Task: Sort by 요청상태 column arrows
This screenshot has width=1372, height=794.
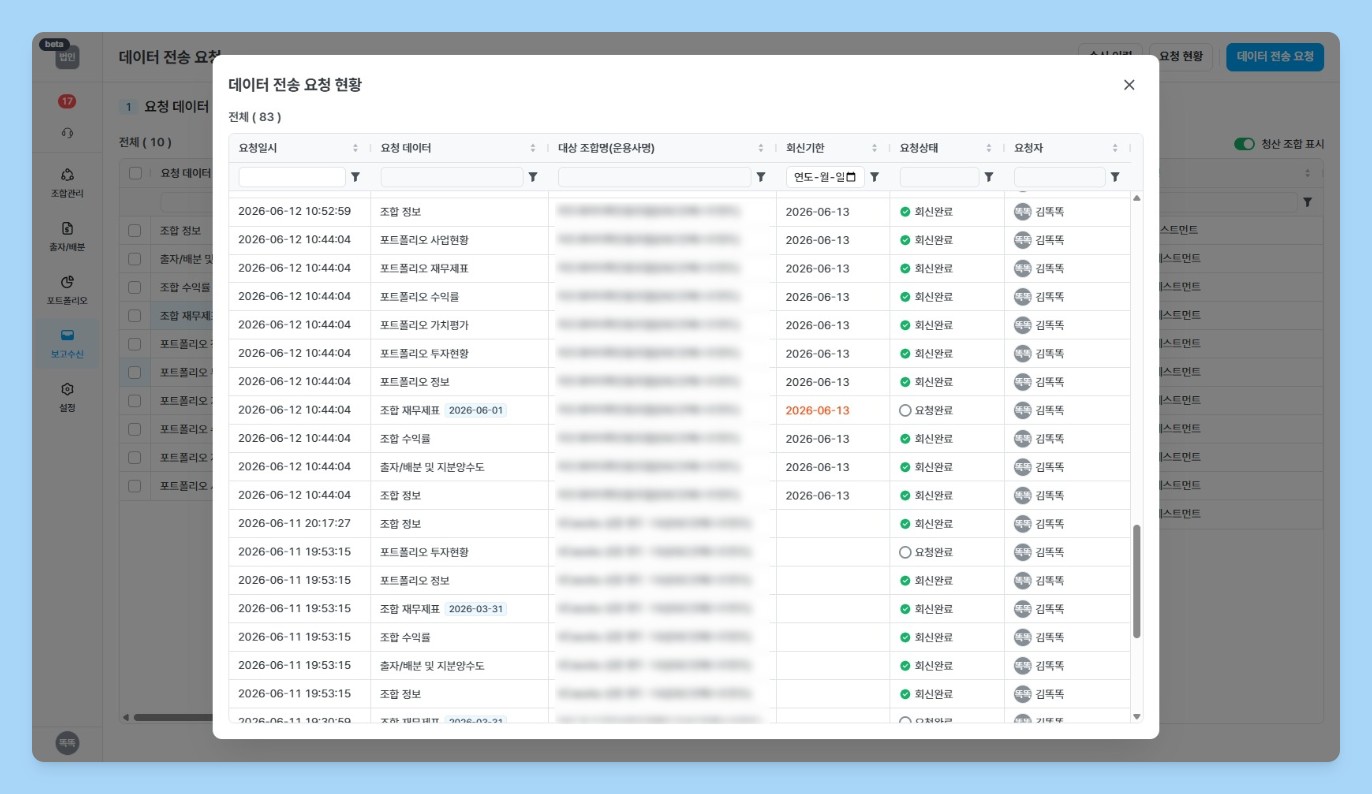Action: point(989,148)
